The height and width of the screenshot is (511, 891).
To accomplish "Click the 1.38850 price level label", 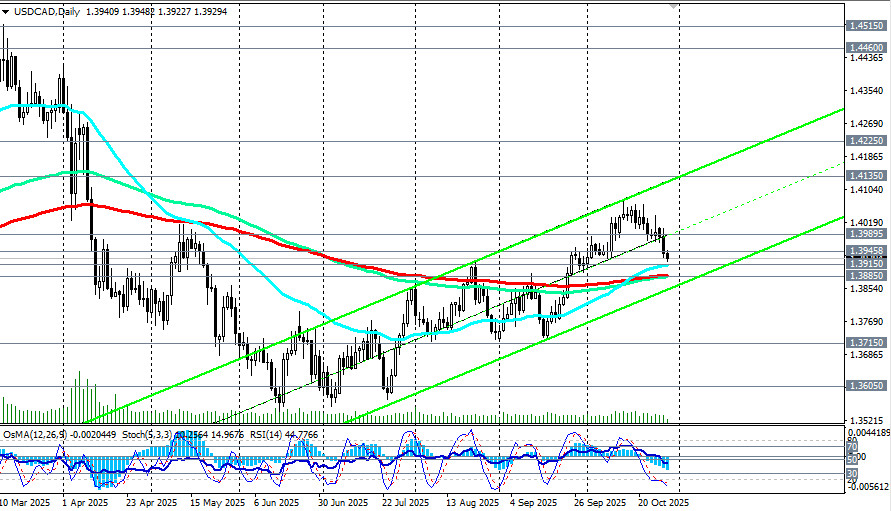I will click(865, 276).
